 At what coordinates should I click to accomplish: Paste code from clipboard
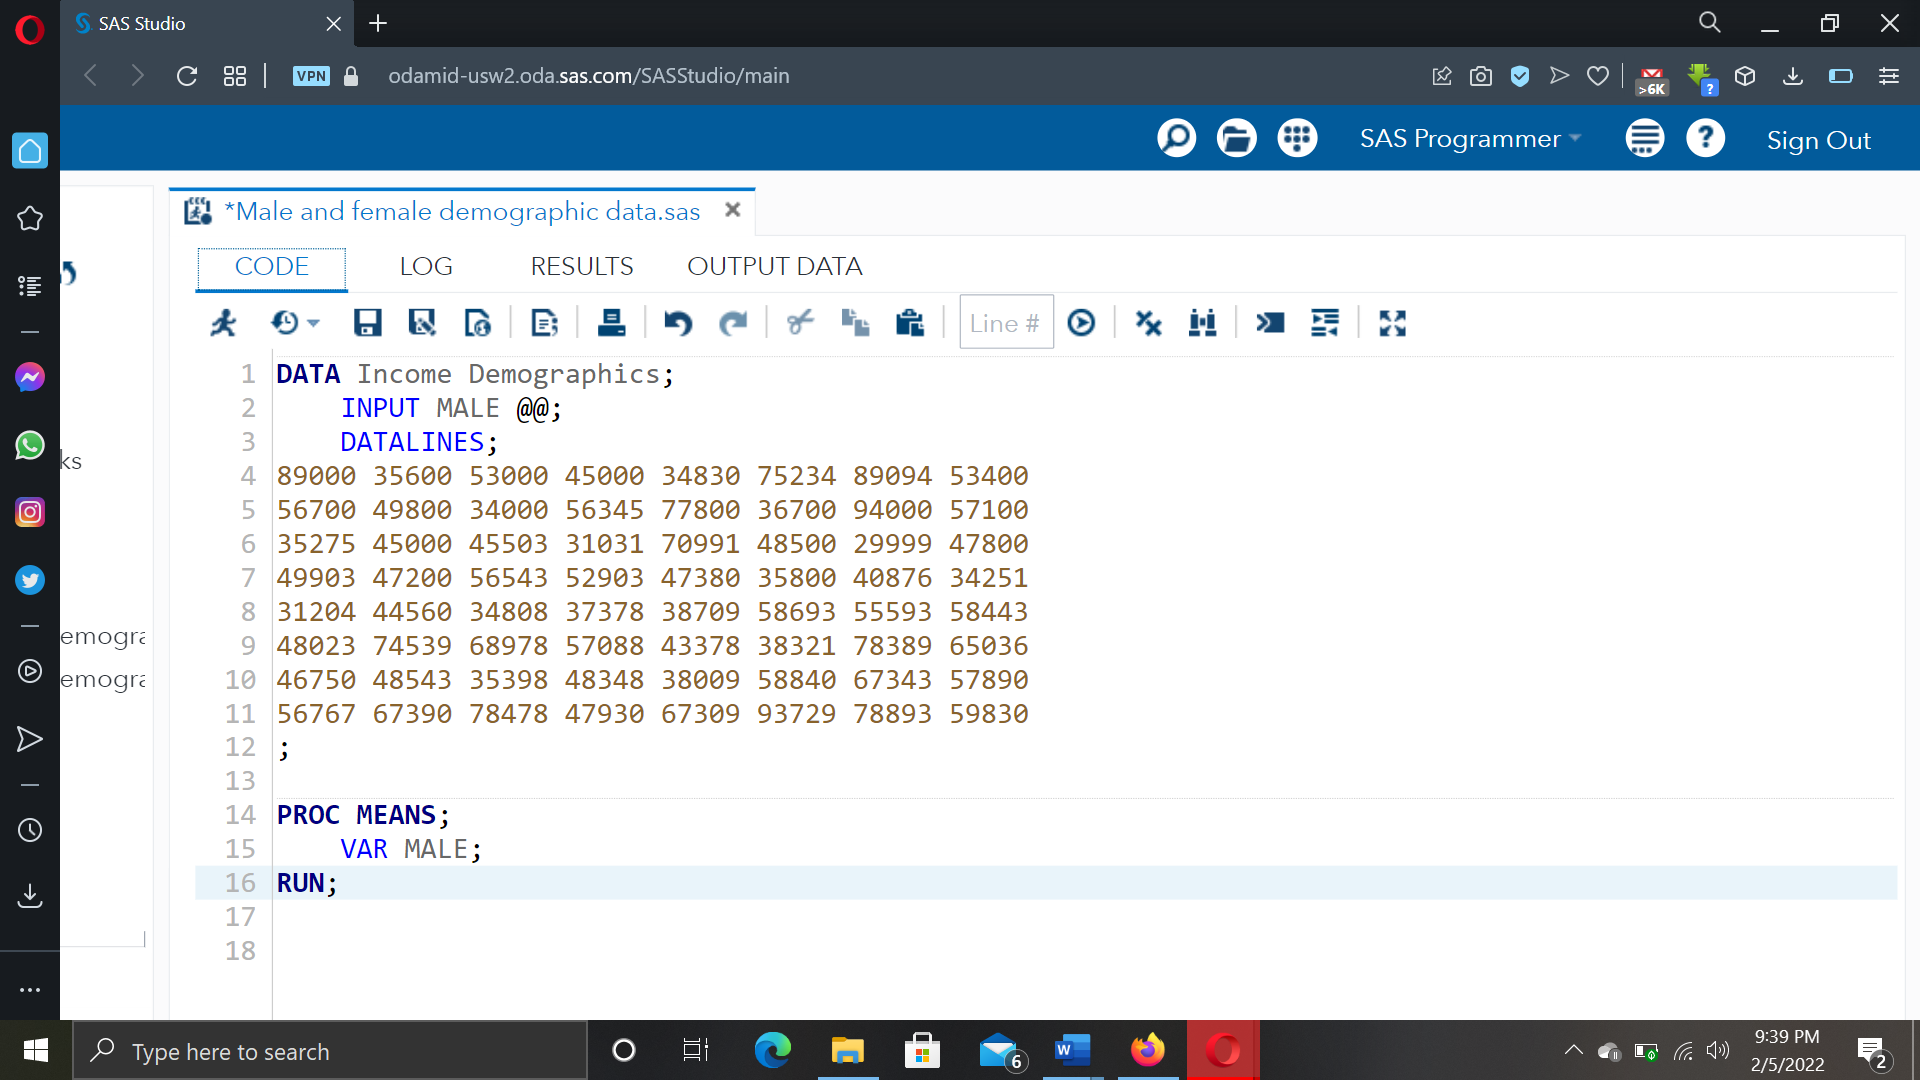[910, 322]
